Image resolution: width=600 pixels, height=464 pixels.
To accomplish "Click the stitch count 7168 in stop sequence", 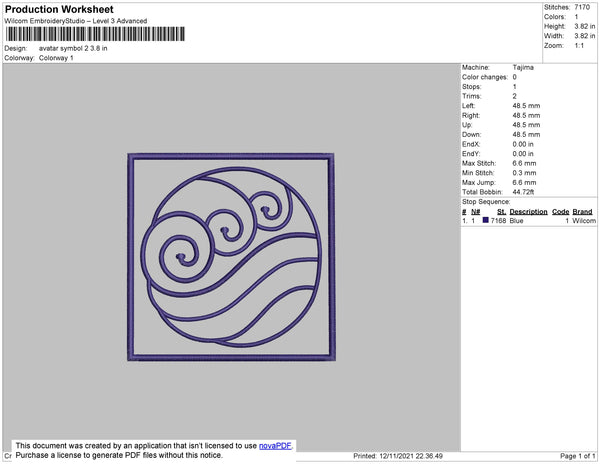I will tap(498, 221).
